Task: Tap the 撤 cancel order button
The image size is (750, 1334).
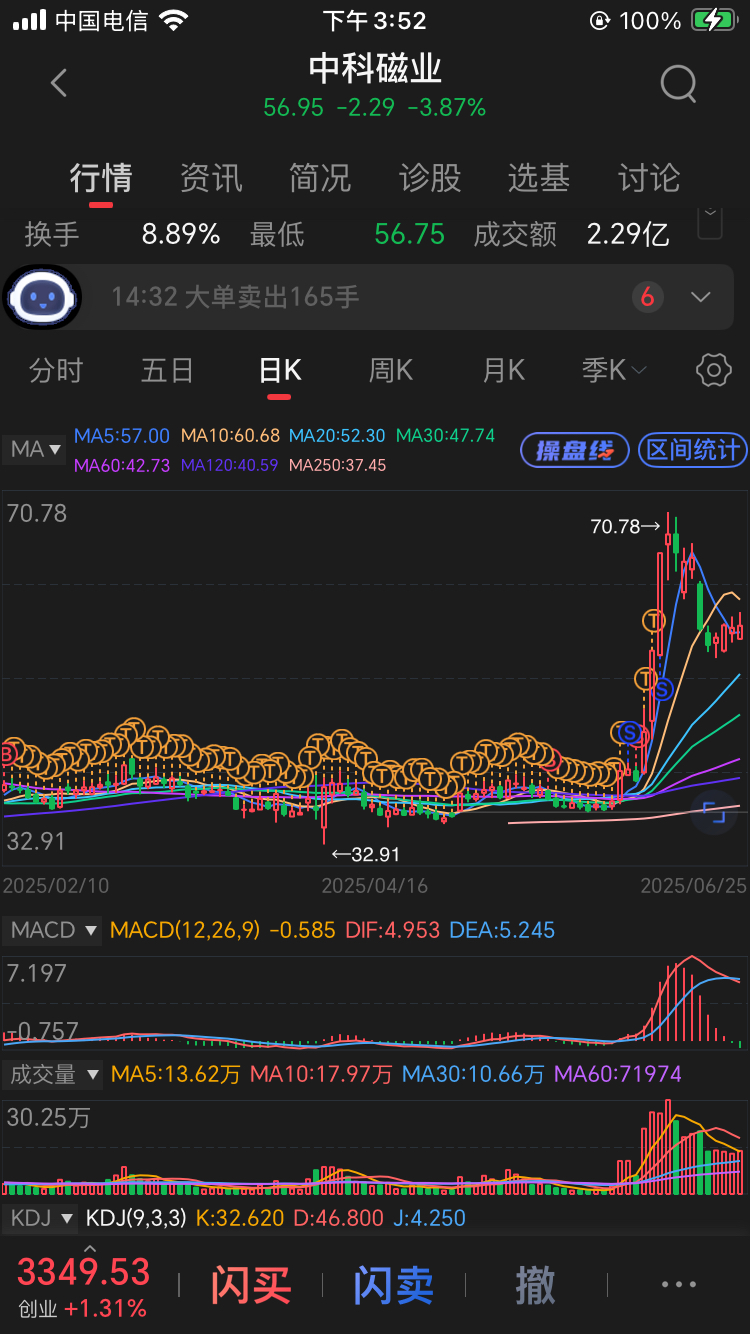Action: pyautogui.click(x=536, y=1285)
